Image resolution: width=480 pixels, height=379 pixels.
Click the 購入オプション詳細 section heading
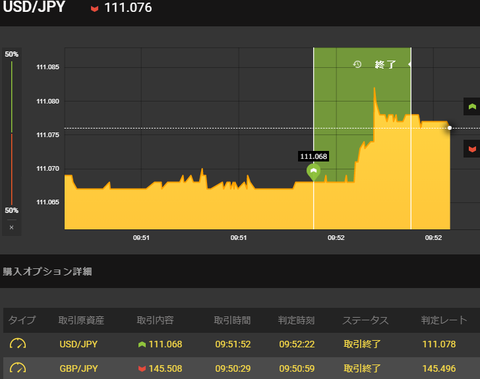coord(47,272)
